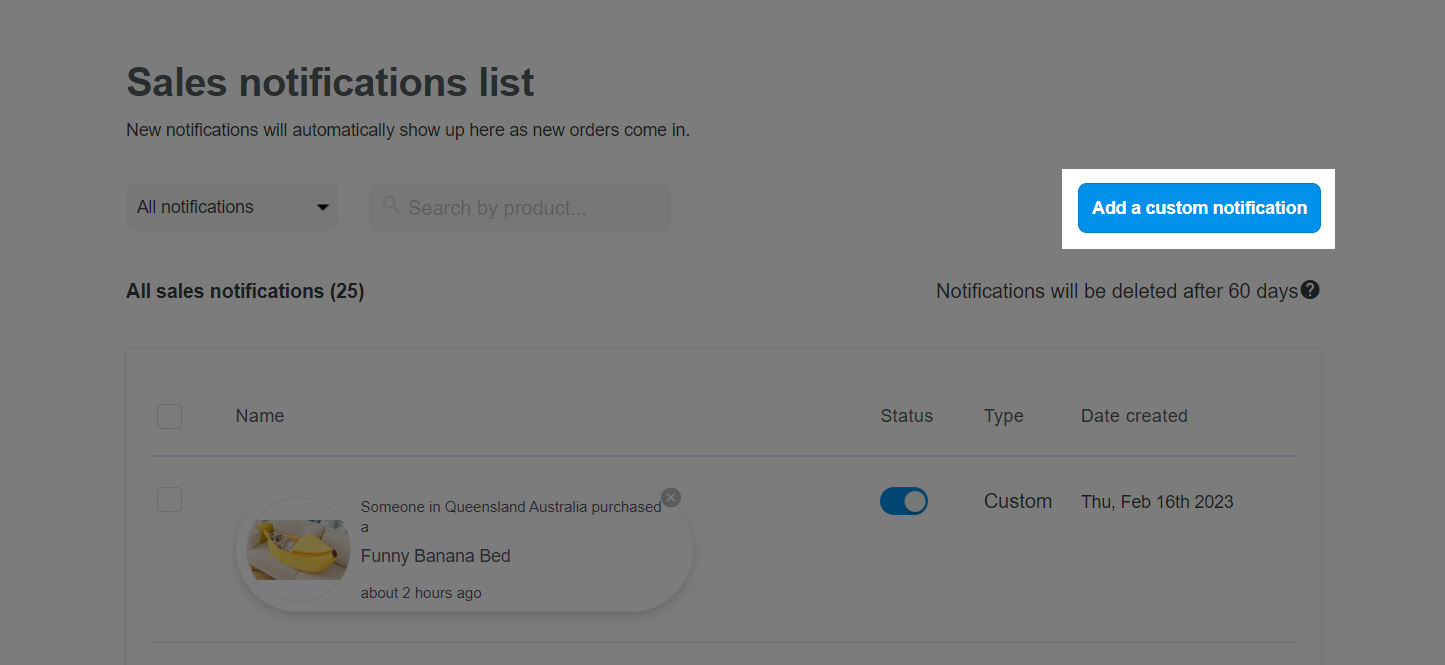Click the Custom type label
Viewport: 1445px width, 665px height.
1018,501
